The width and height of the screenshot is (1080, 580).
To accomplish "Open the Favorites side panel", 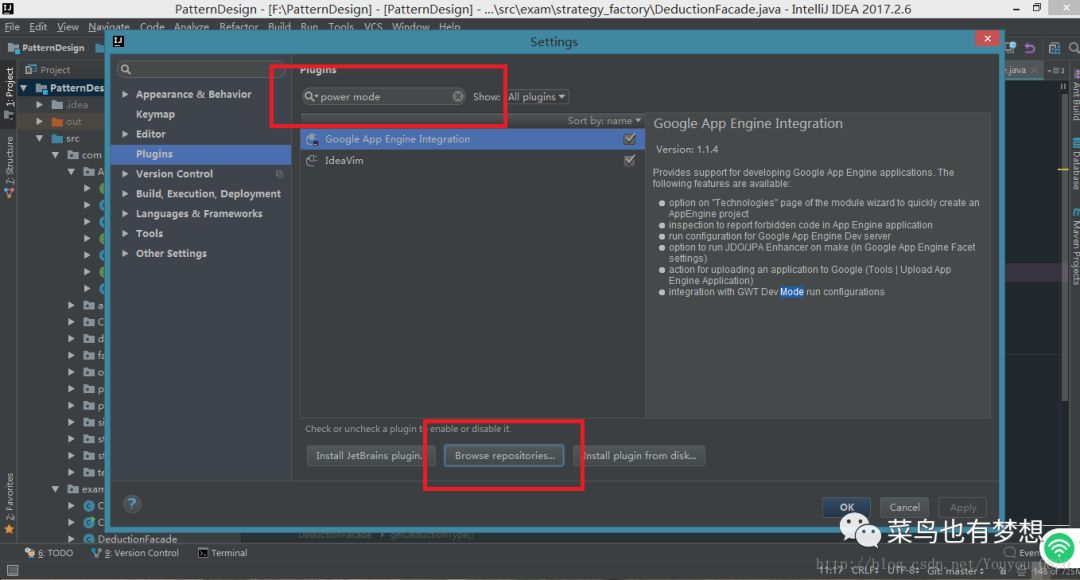I will [9, 503].
